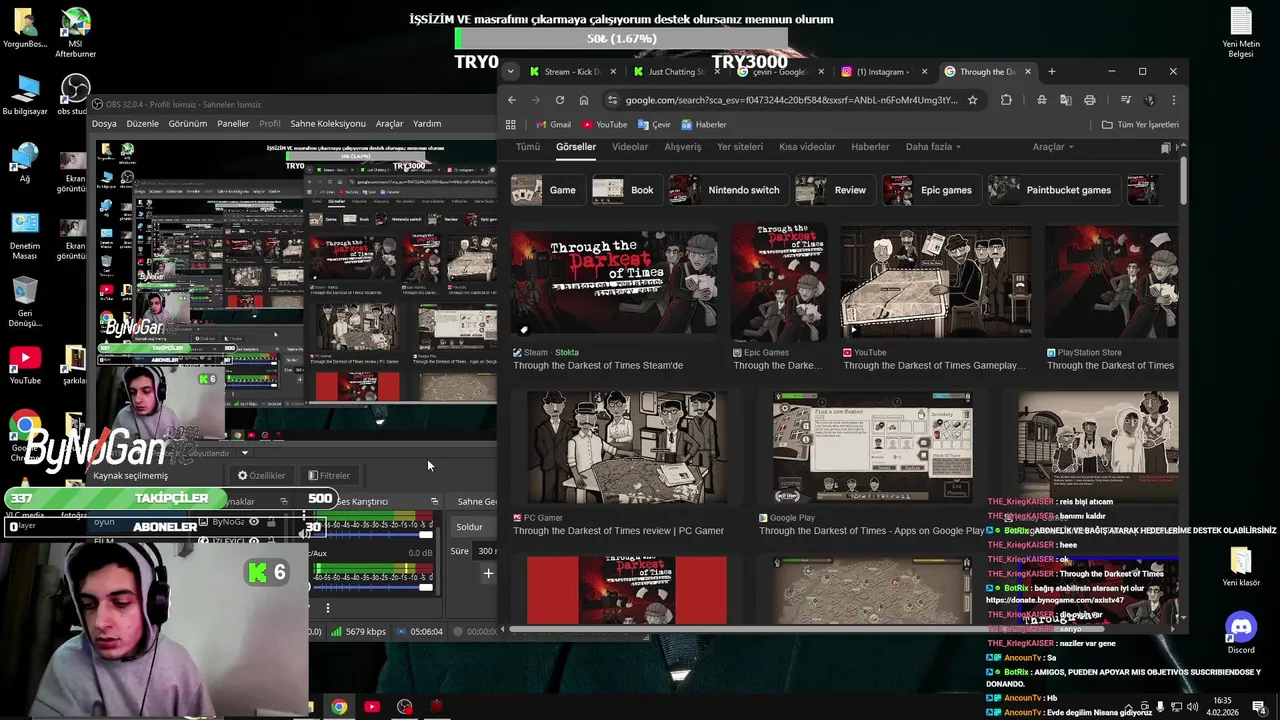Expand Daha fazla search options
This screenshot has height=720, width=1280.
pyautogui.click(x=933, y=147)
